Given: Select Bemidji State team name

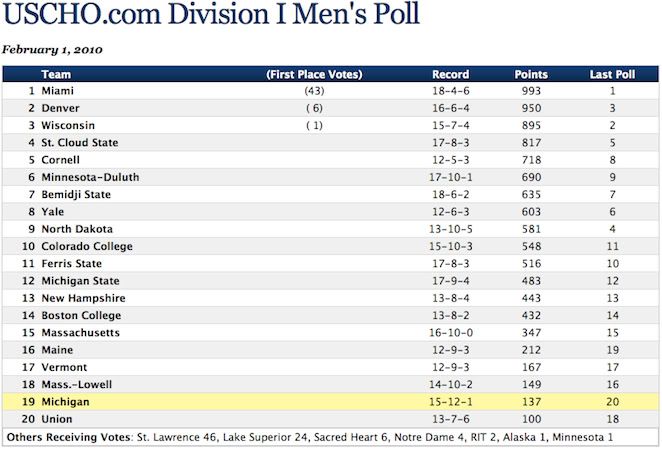Looking at the screenshot, I should click(76, 195).
